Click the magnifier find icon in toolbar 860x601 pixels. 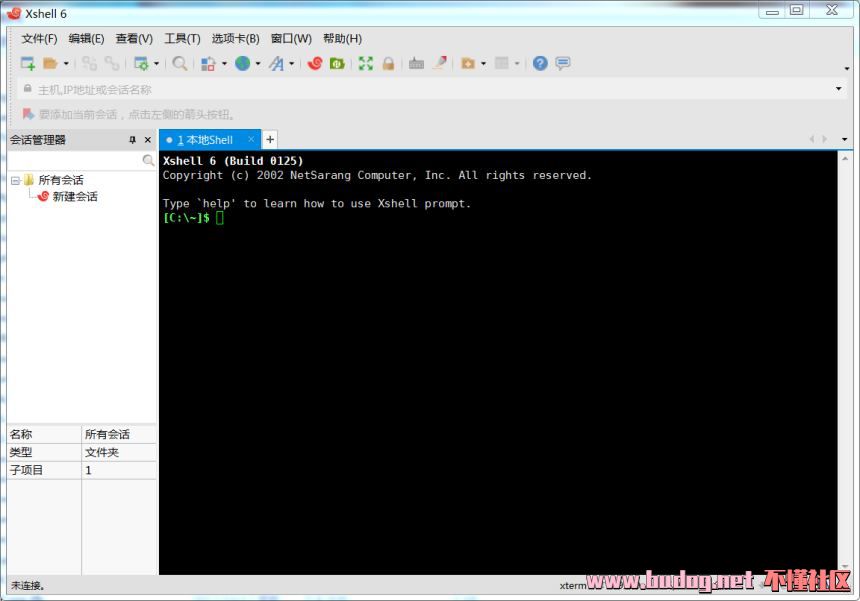pos(179,63)
